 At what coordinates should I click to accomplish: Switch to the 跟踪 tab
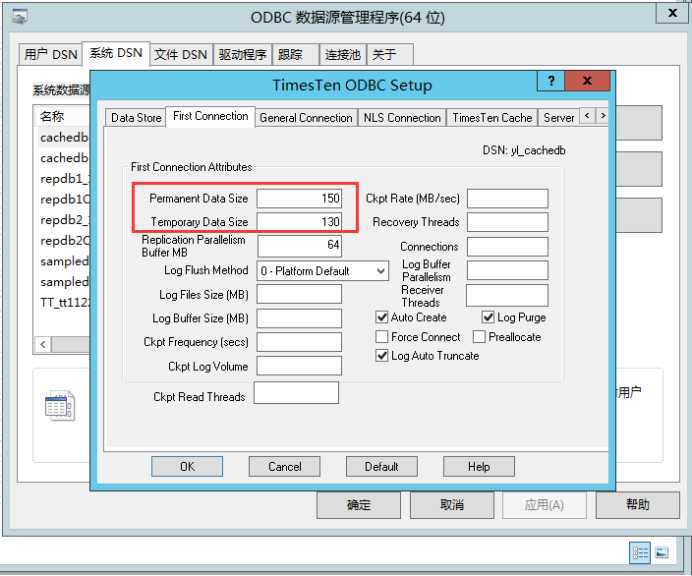(x=295, y=55)
